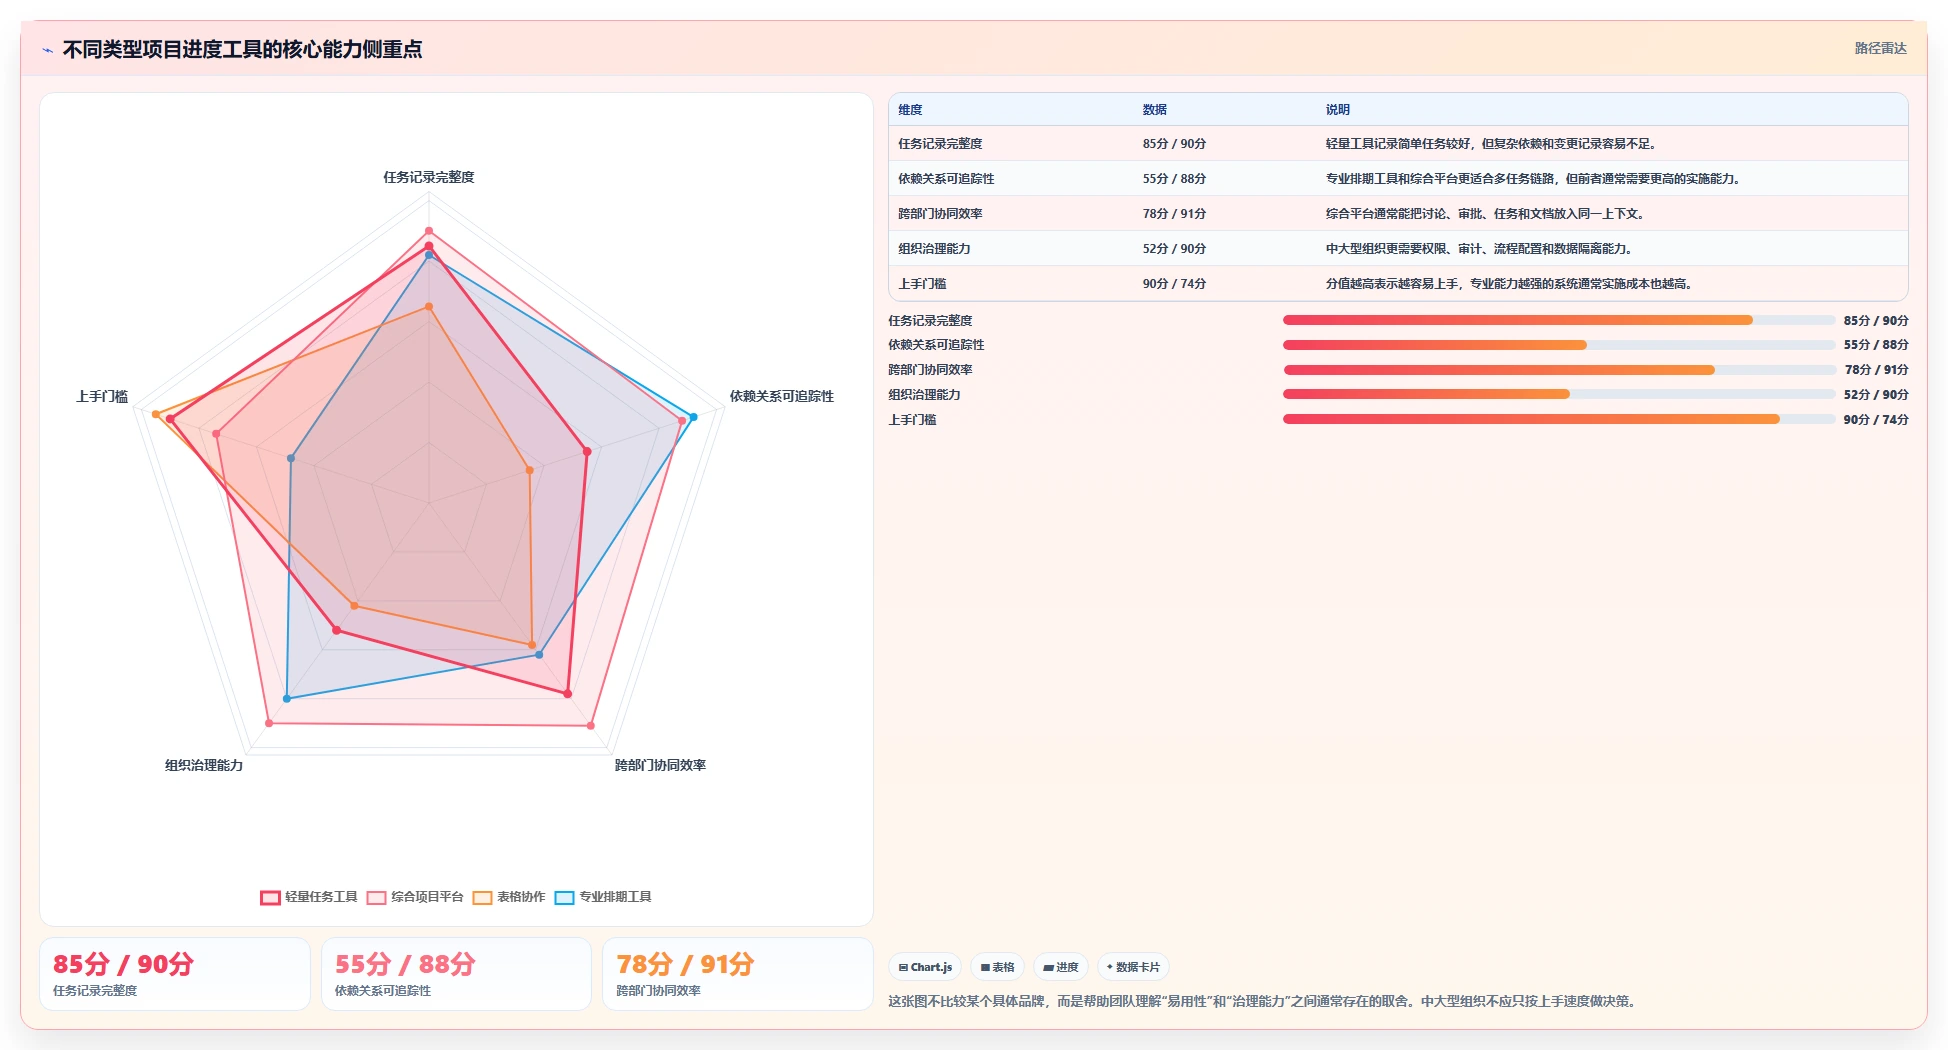The width and height of the screenshot is (1948, 1050).
Task: Click radar axis label 任务记录完整度
Action: (x=429, y=177)
